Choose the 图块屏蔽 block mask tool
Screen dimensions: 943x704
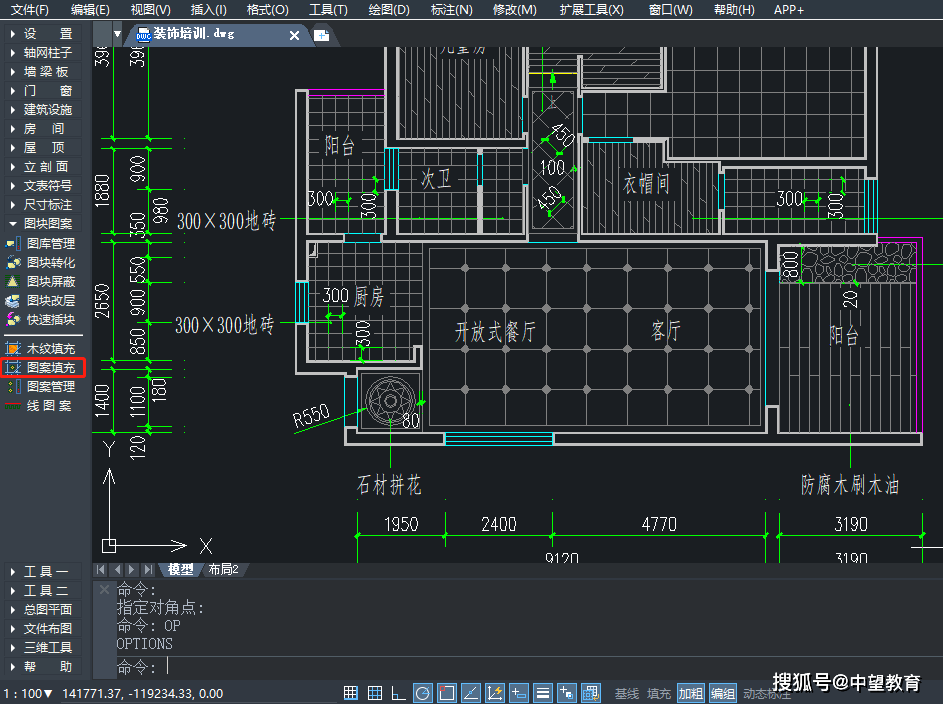point(50,281)
